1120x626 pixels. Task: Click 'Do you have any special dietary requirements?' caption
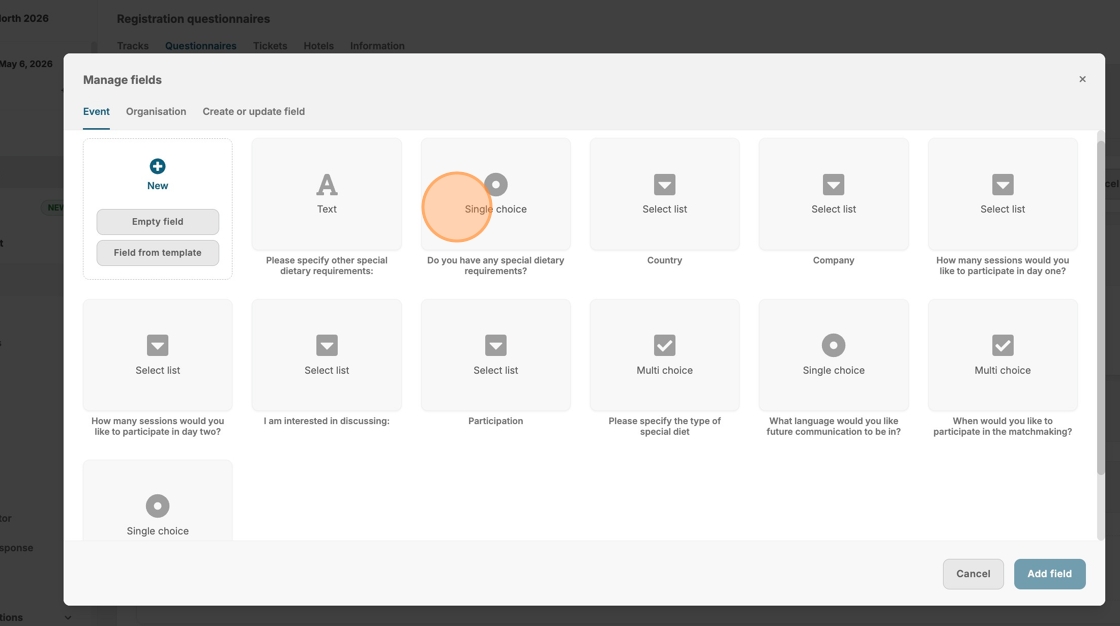pos(496,266)
